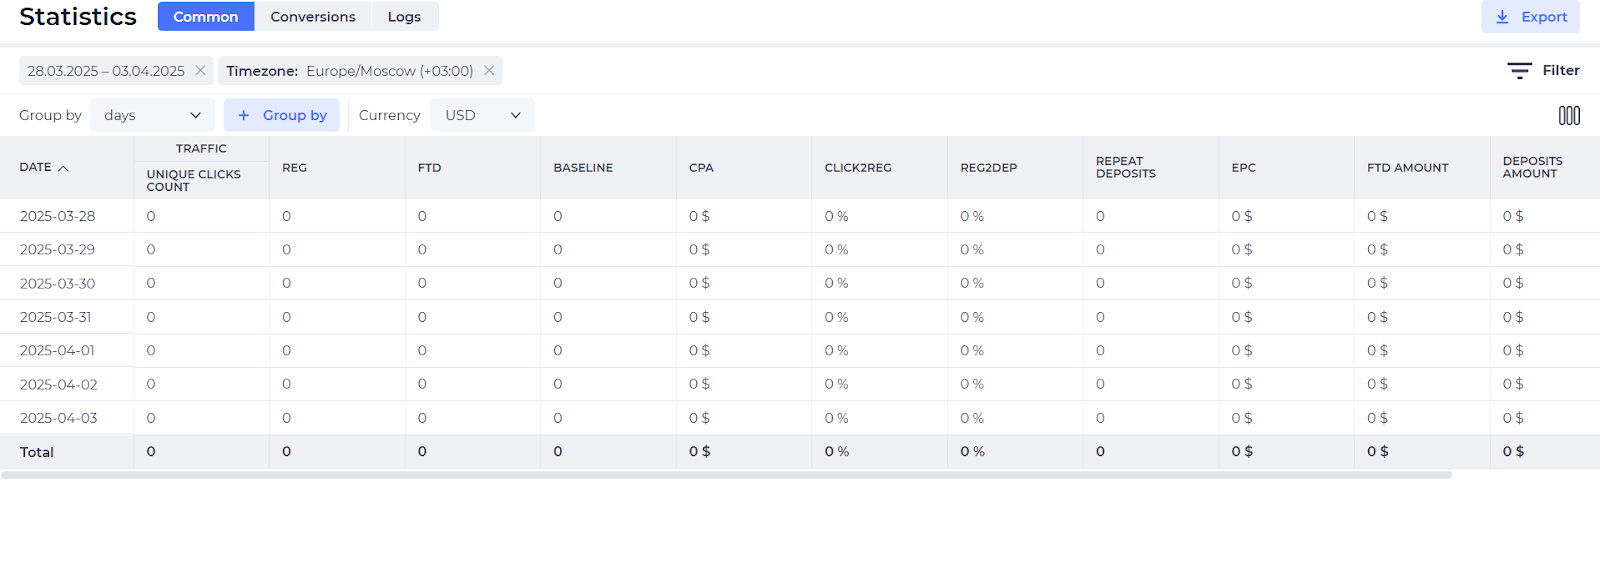
Task: Switch to the Conversions tab
Action: pyautogui.click(x=312, y=17)
